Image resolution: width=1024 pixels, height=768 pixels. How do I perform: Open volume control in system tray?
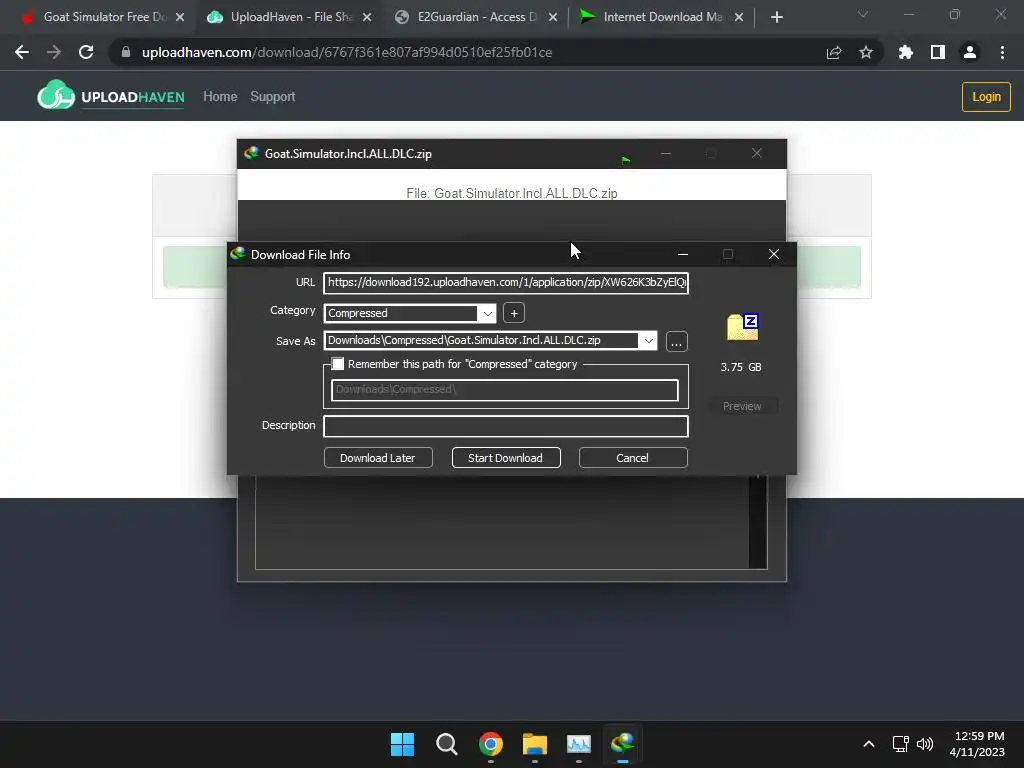tap(925, 744)
